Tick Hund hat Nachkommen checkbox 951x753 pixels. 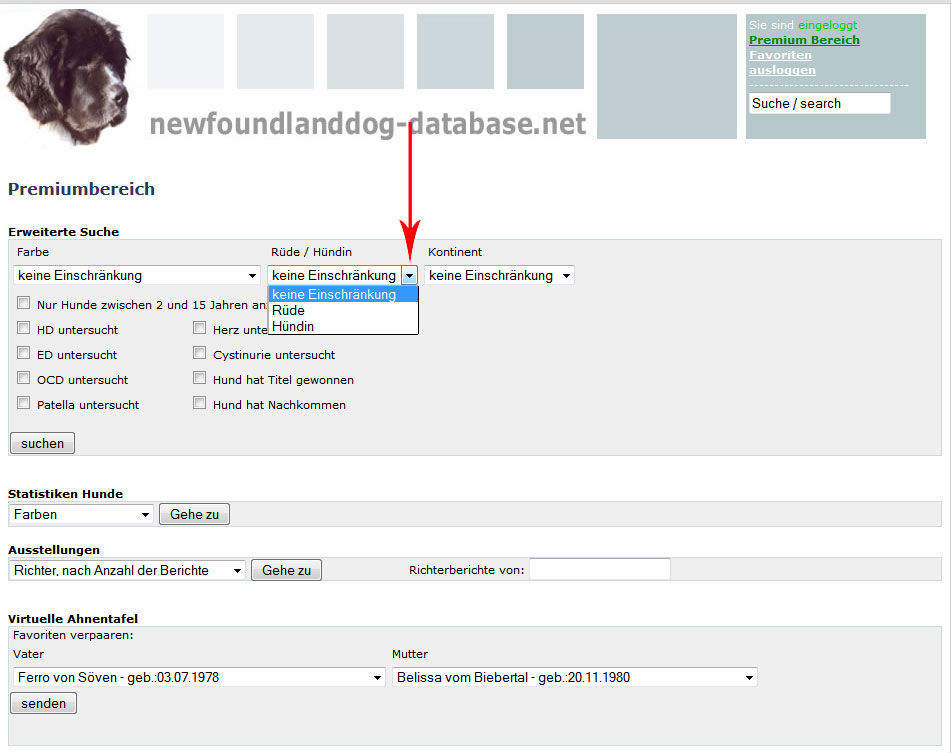(200, 403)
